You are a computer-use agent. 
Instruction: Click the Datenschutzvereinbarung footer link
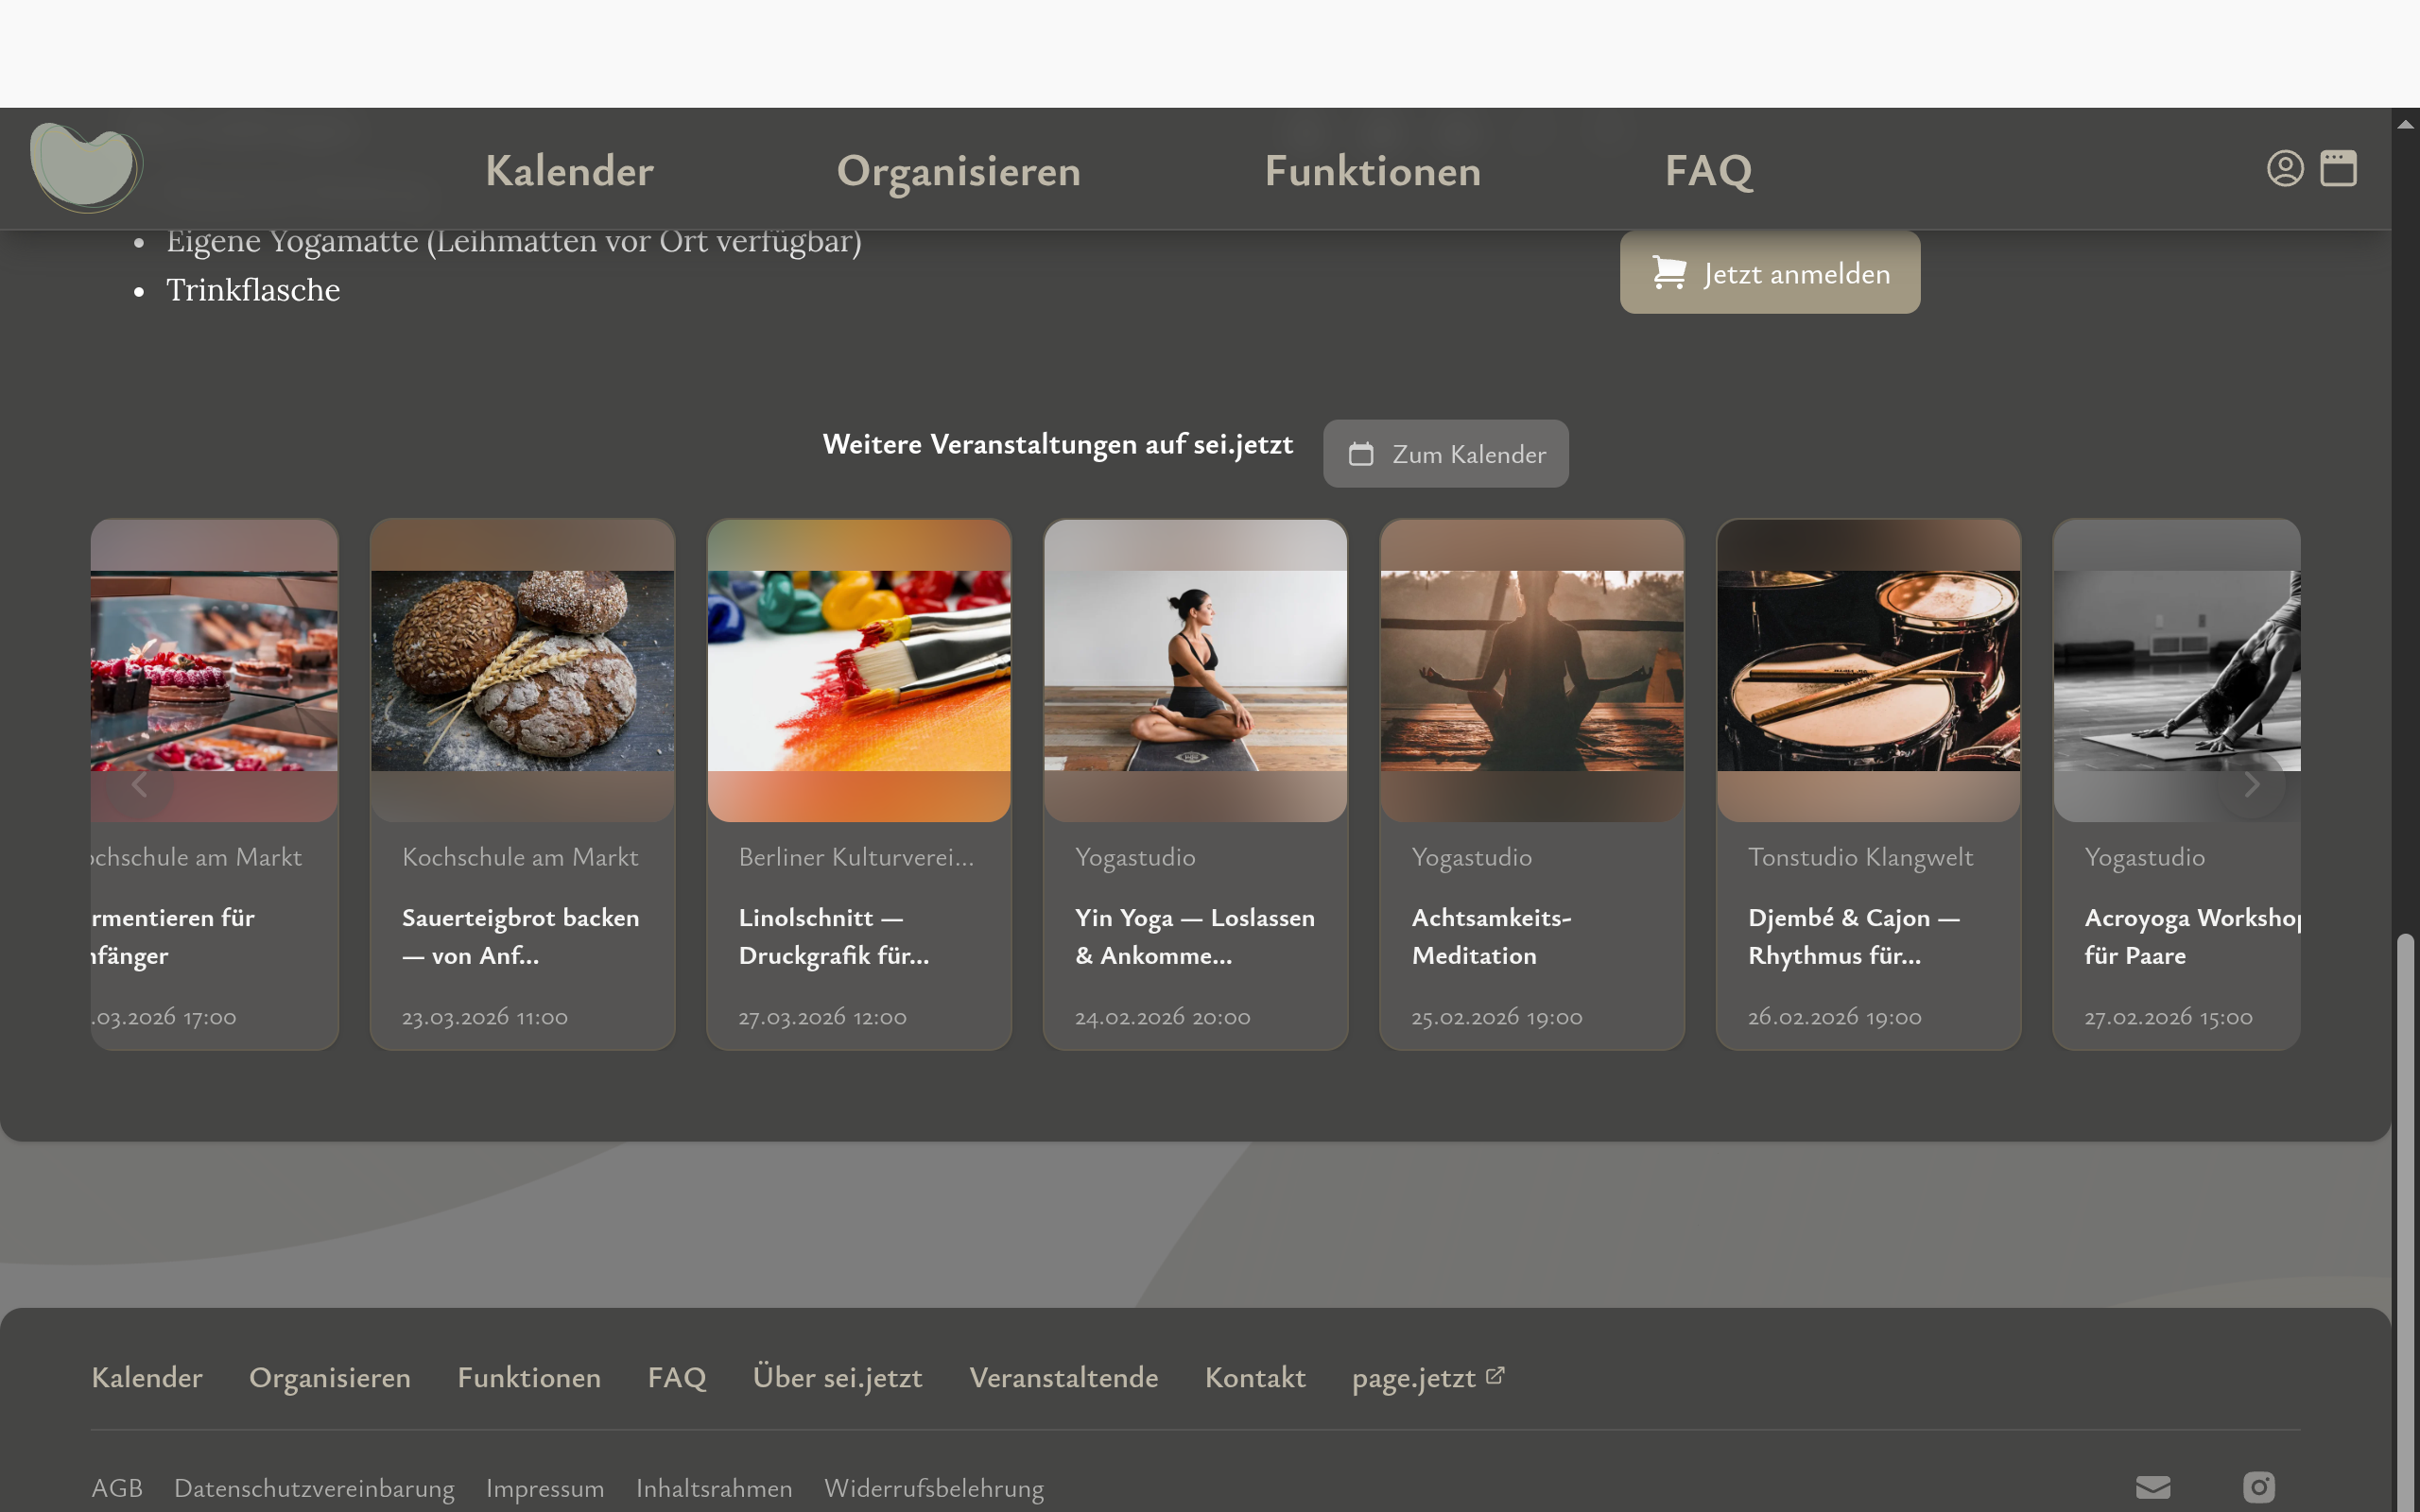click(x=314, y=1488)
